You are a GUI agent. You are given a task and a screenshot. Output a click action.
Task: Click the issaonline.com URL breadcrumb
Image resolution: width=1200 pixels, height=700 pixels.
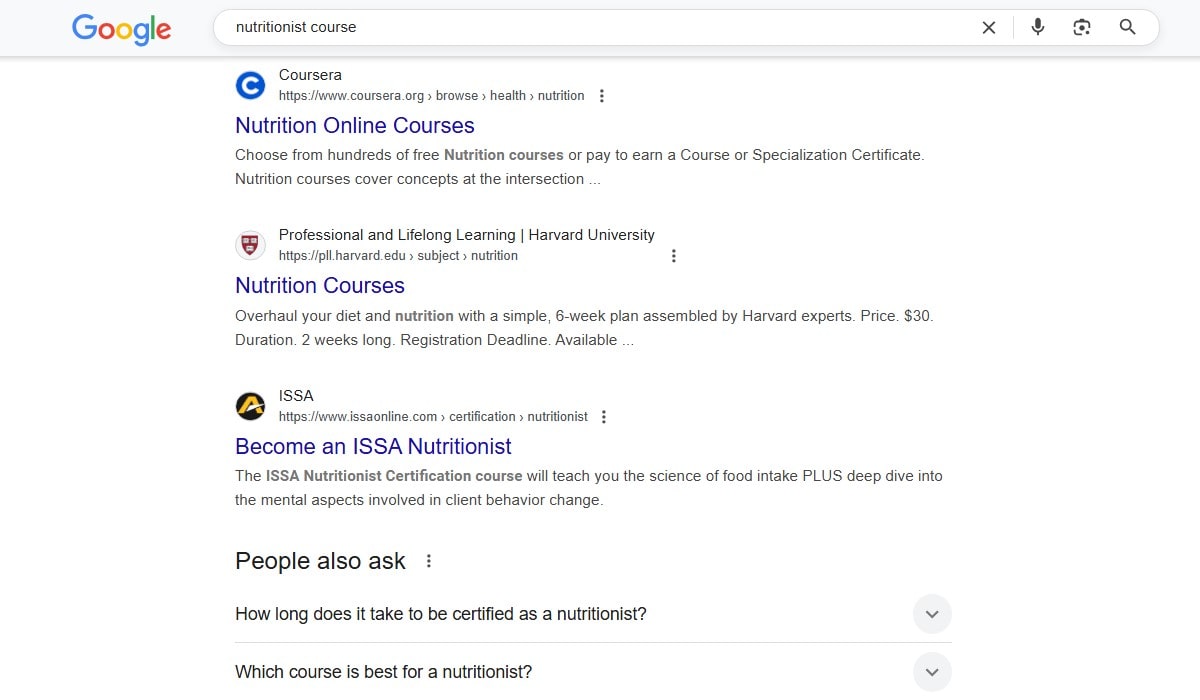click(433, 417)
